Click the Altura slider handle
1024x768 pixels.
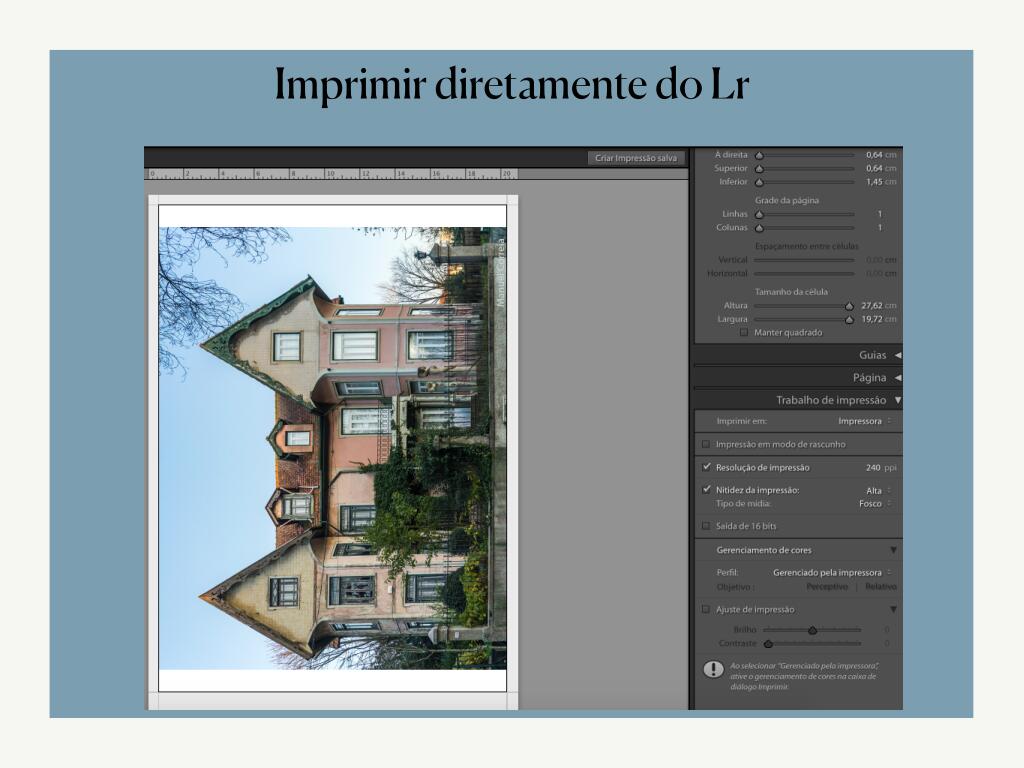coord(849,306)
